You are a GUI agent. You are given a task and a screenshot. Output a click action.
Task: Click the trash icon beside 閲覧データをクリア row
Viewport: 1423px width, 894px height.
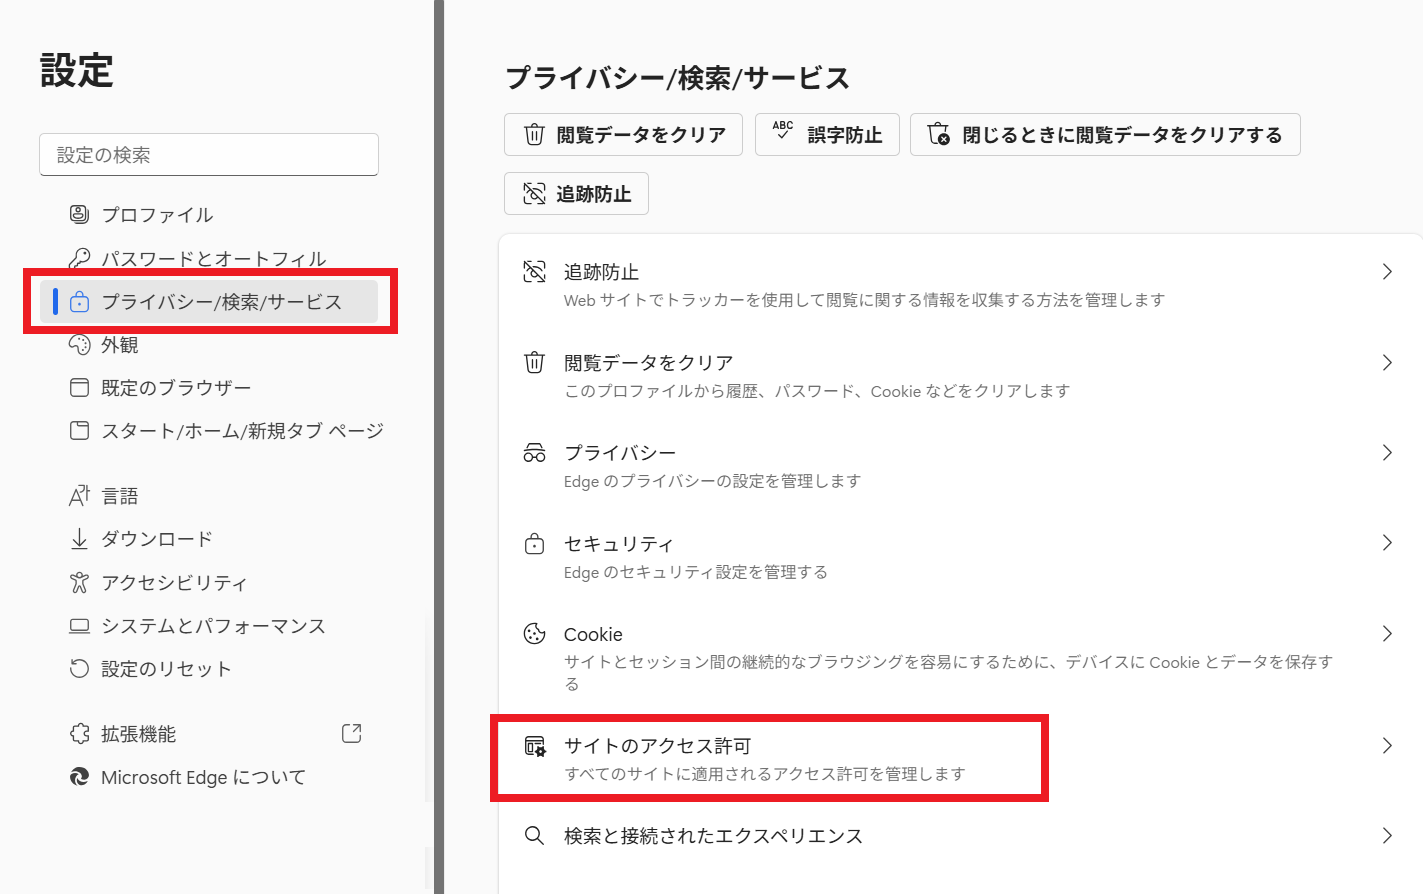point(535,362)
